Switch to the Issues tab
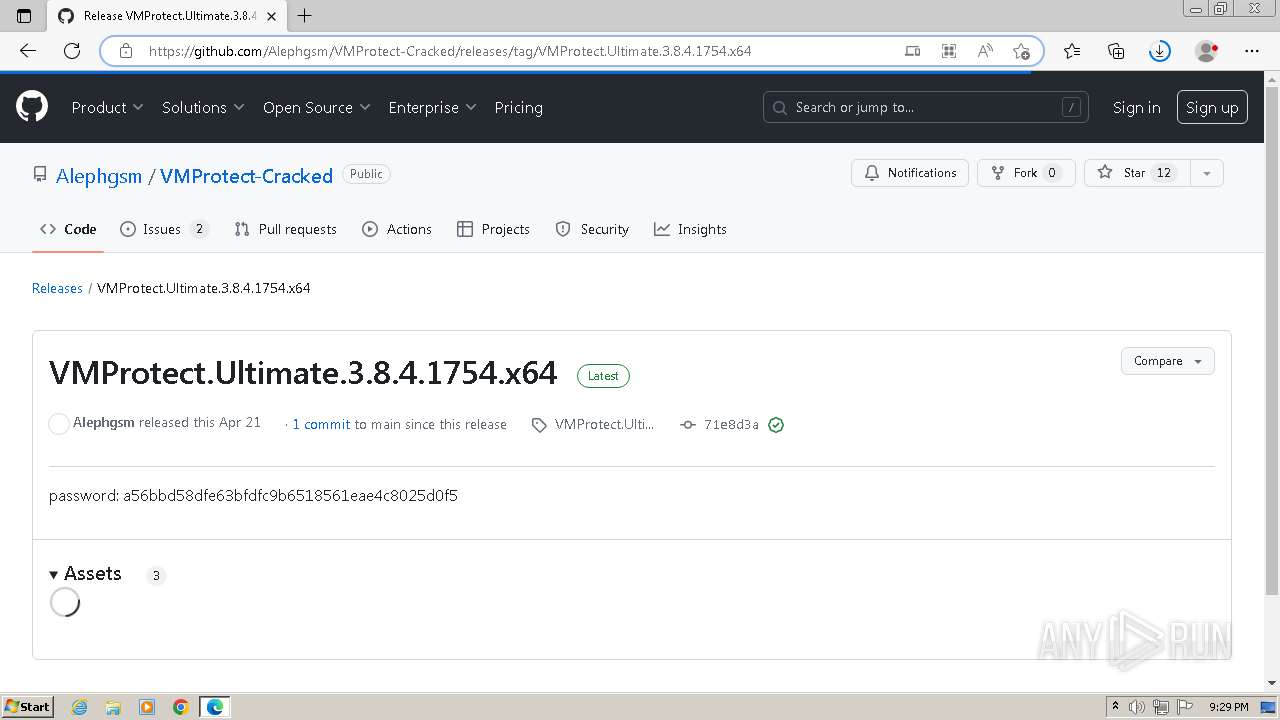The image size is (1280, 720). click(x=164, y=229)
